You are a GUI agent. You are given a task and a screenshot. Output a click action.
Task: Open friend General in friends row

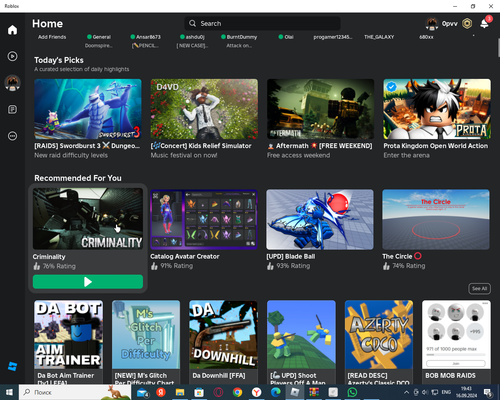(x=99, y=37)
